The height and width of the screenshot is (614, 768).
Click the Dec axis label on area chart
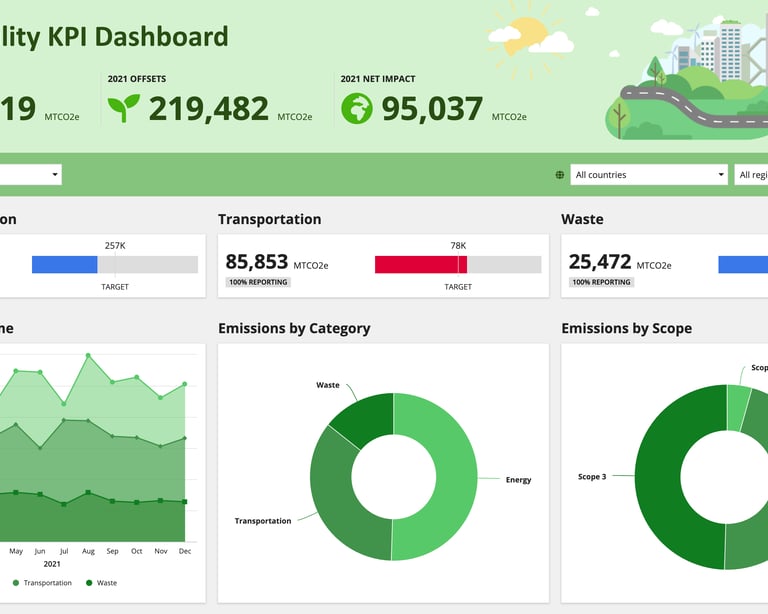pyautogui.click(x=185, y=551)
